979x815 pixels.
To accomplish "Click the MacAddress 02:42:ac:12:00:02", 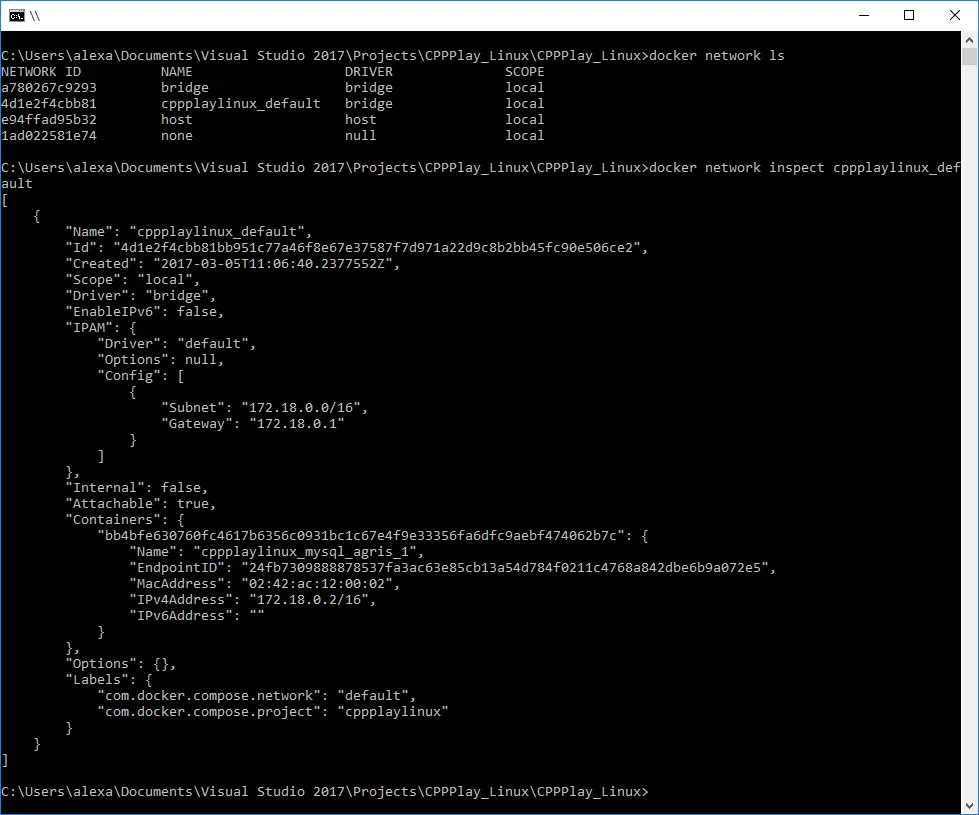I will coord(317,584).
